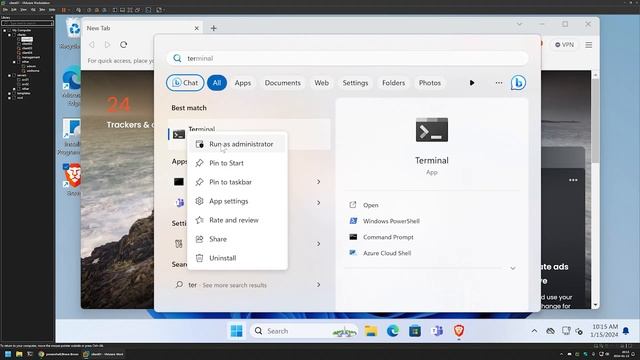The height and width of the screenshot is (360, 640).
Task: Open the Chat filter with Bing icon
Action: (185, 83)
